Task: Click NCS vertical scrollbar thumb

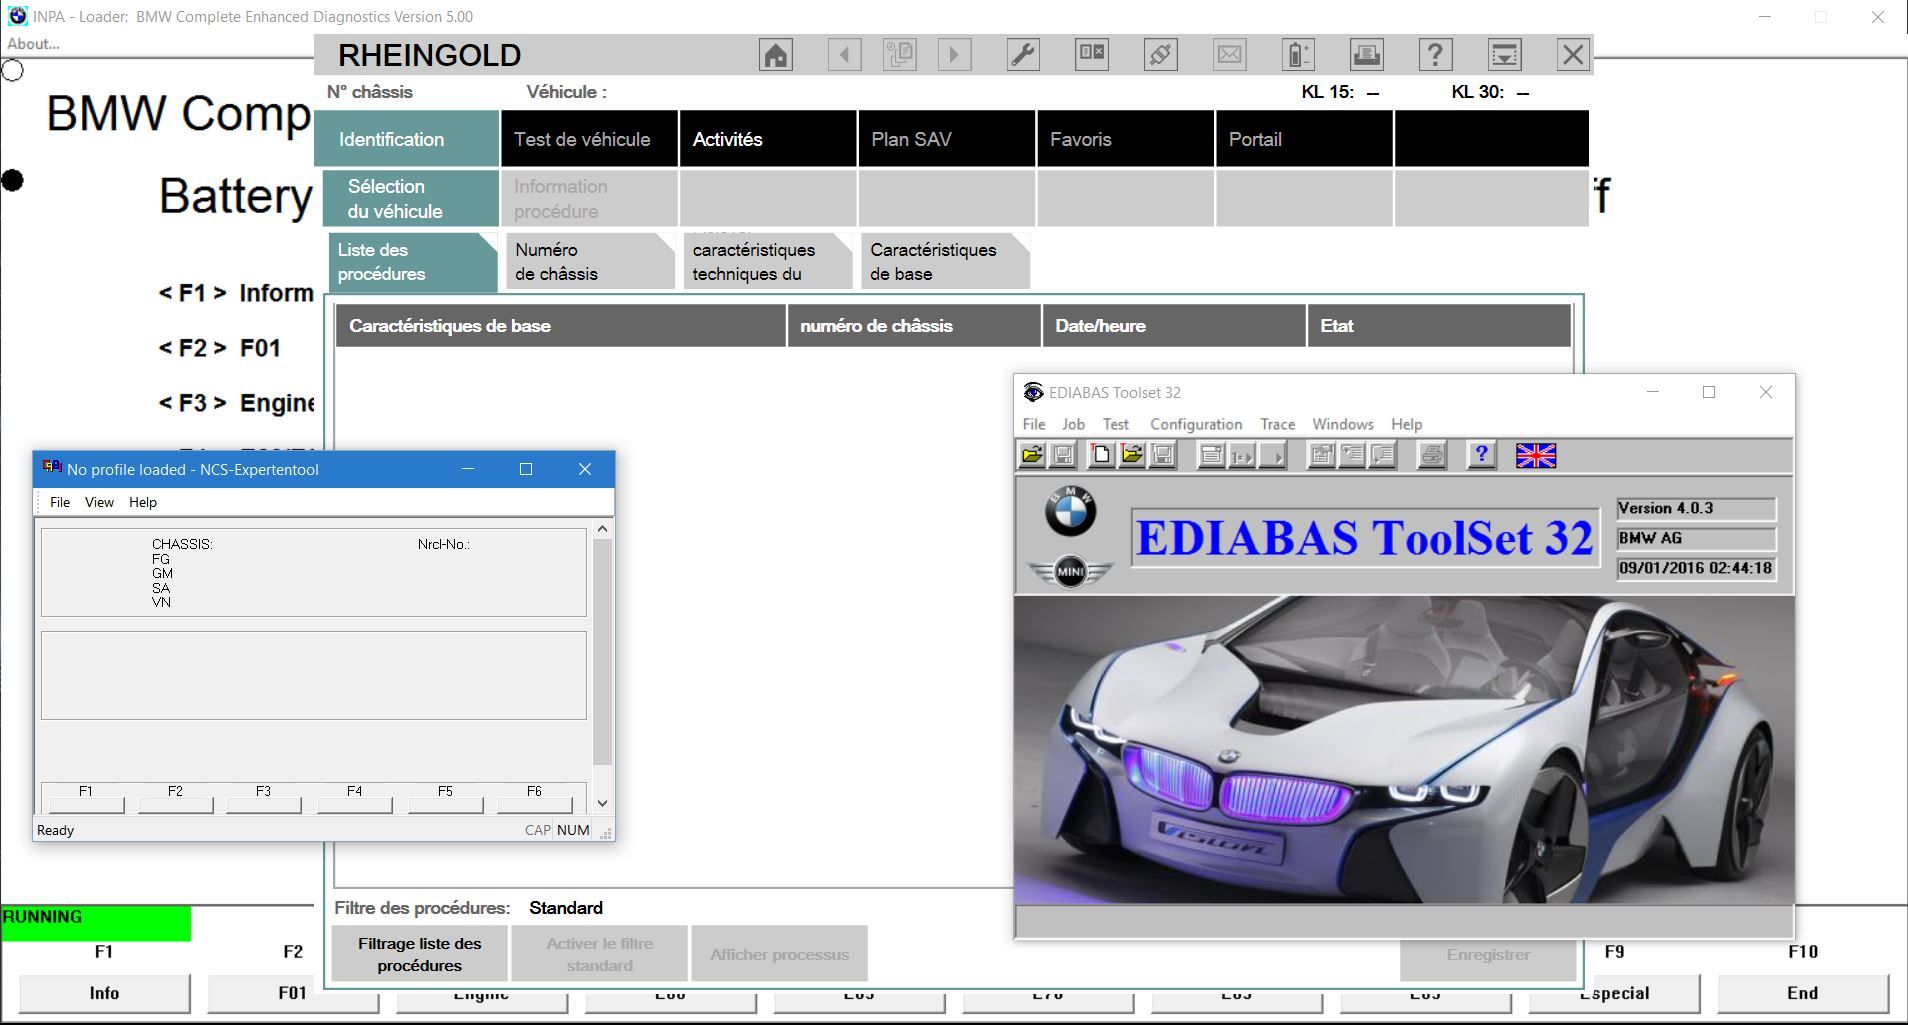Action: point(602,652)
